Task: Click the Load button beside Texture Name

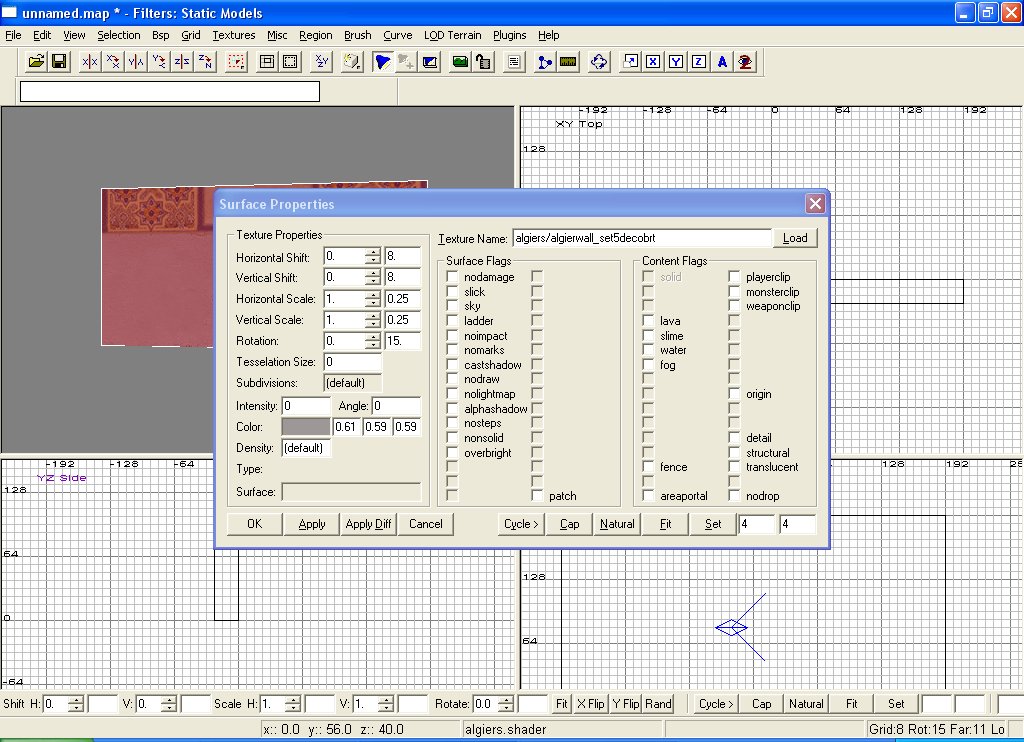Action: [x=795, y=238]
